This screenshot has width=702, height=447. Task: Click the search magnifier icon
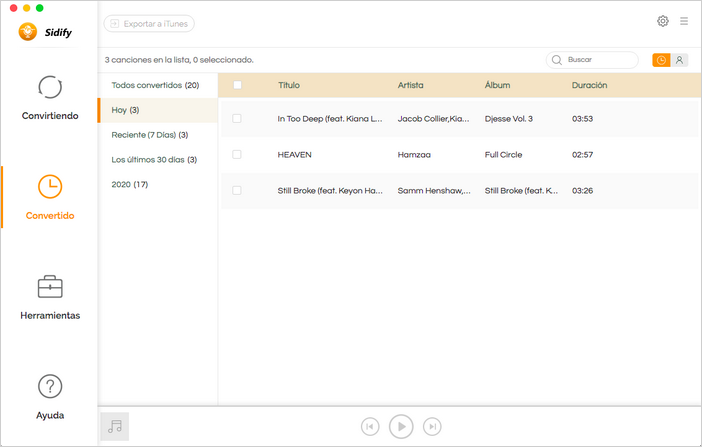click(x=556, y=60)
